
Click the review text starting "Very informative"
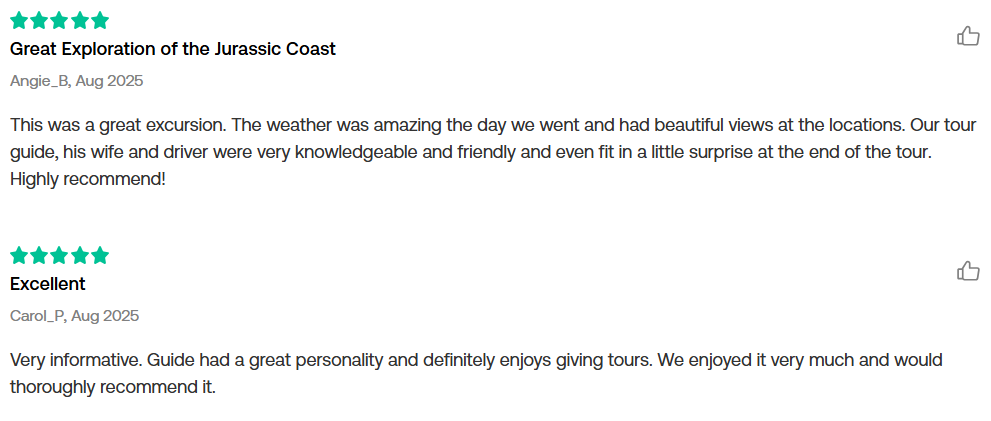pos(477,374)
